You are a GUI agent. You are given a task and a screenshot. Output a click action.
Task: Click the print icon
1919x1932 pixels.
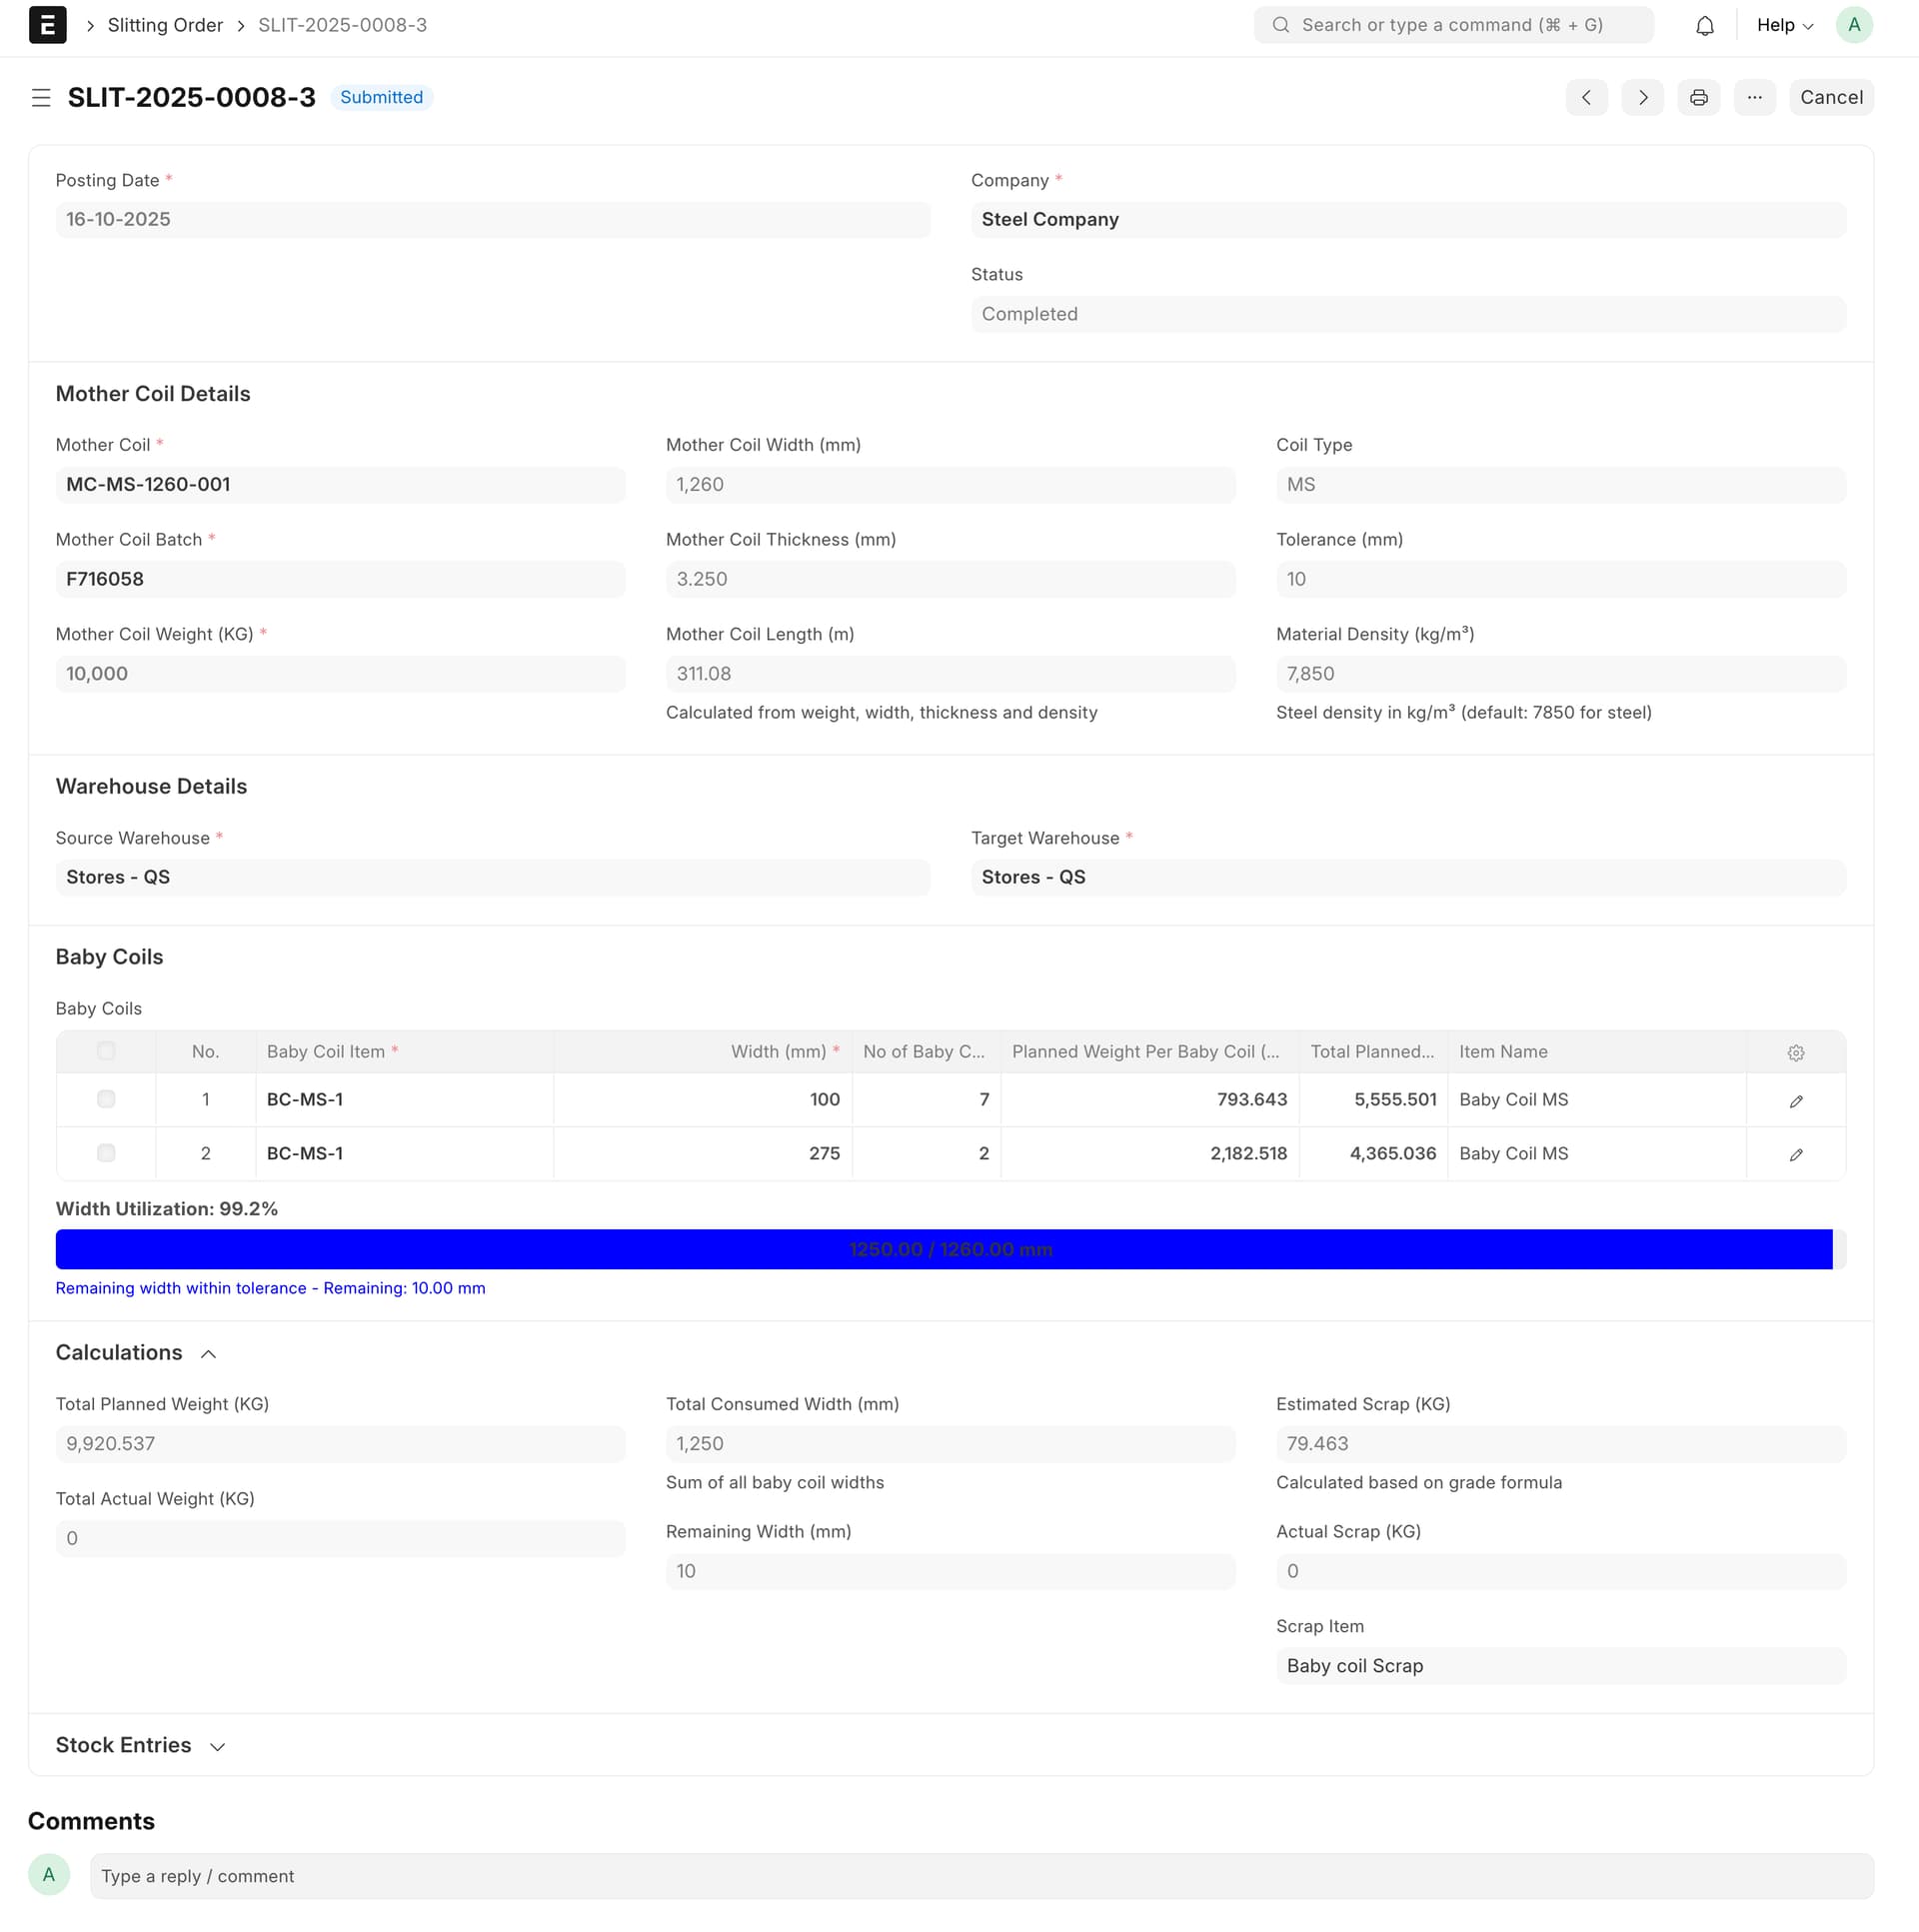[x=1698, y=98]
